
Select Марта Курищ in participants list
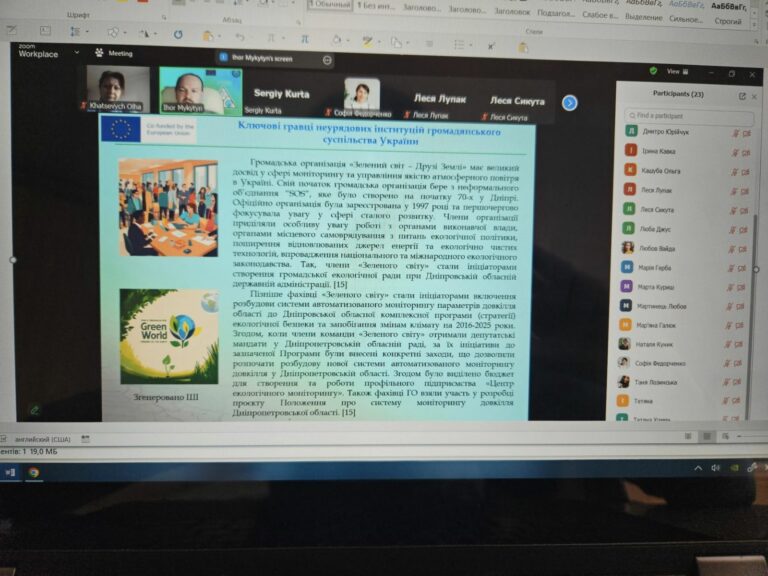[684, 287]
